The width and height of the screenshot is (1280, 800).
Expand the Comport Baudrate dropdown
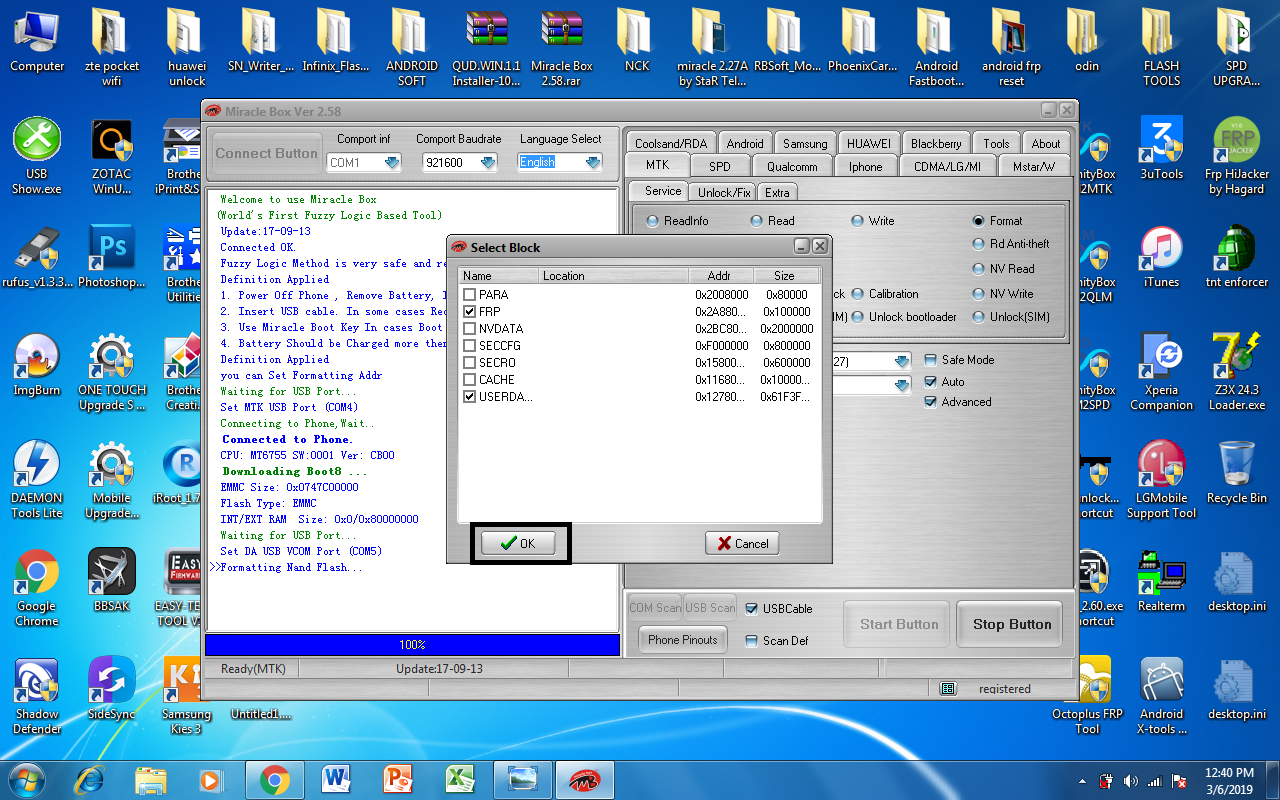point(488,162)
